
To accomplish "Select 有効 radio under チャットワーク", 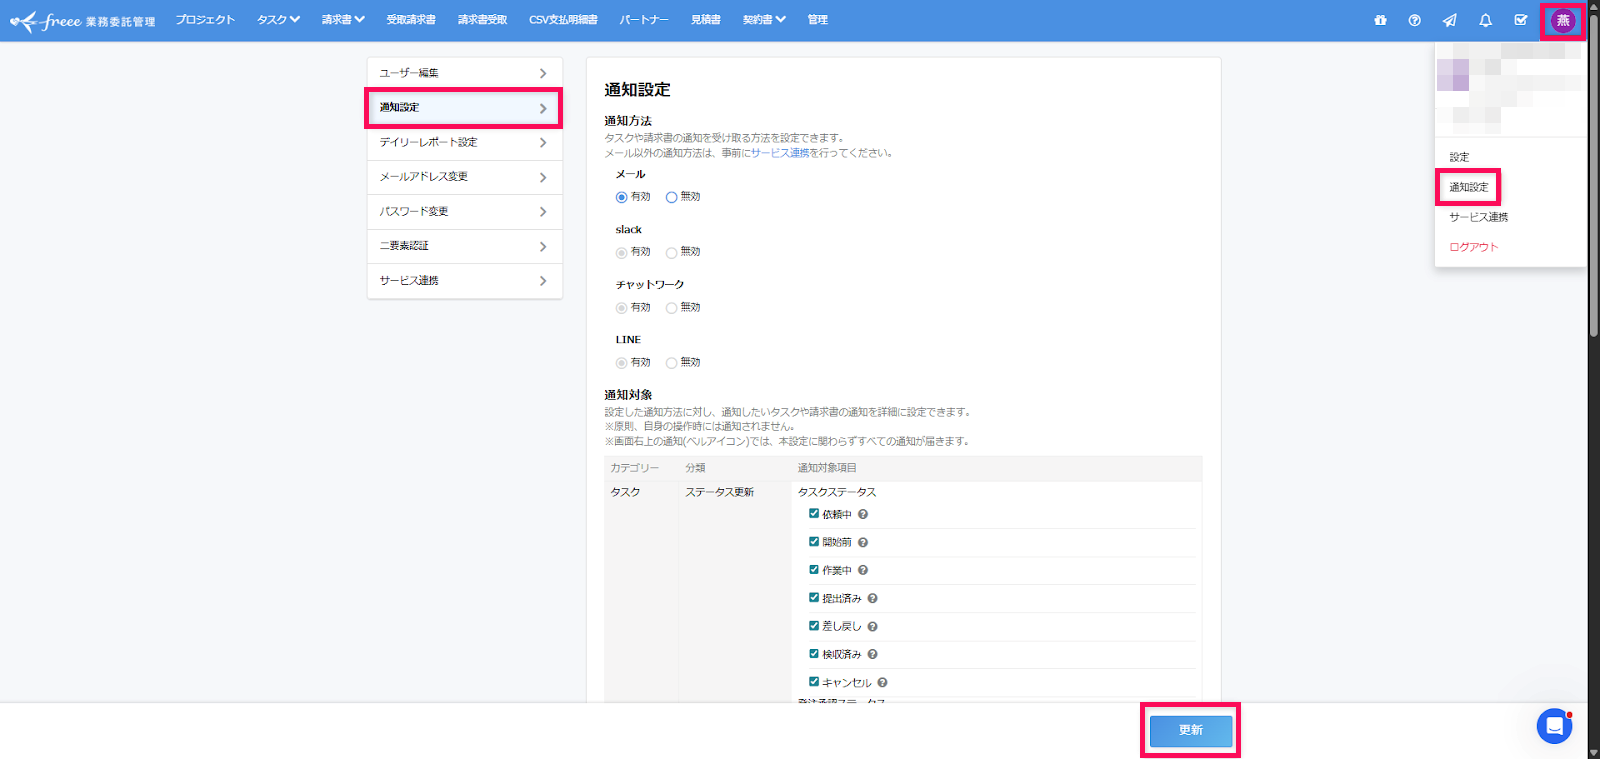I will coord(622,308).
